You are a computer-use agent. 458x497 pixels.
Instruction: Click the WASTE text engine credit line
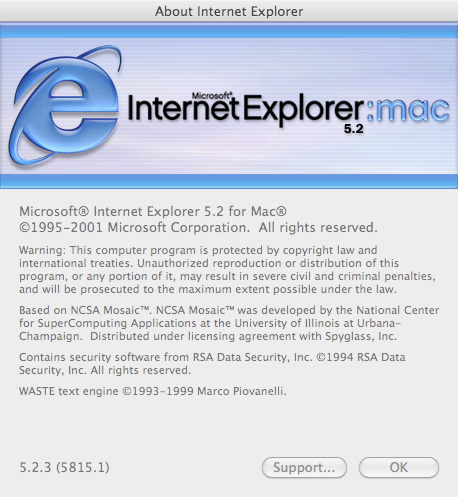153,391
